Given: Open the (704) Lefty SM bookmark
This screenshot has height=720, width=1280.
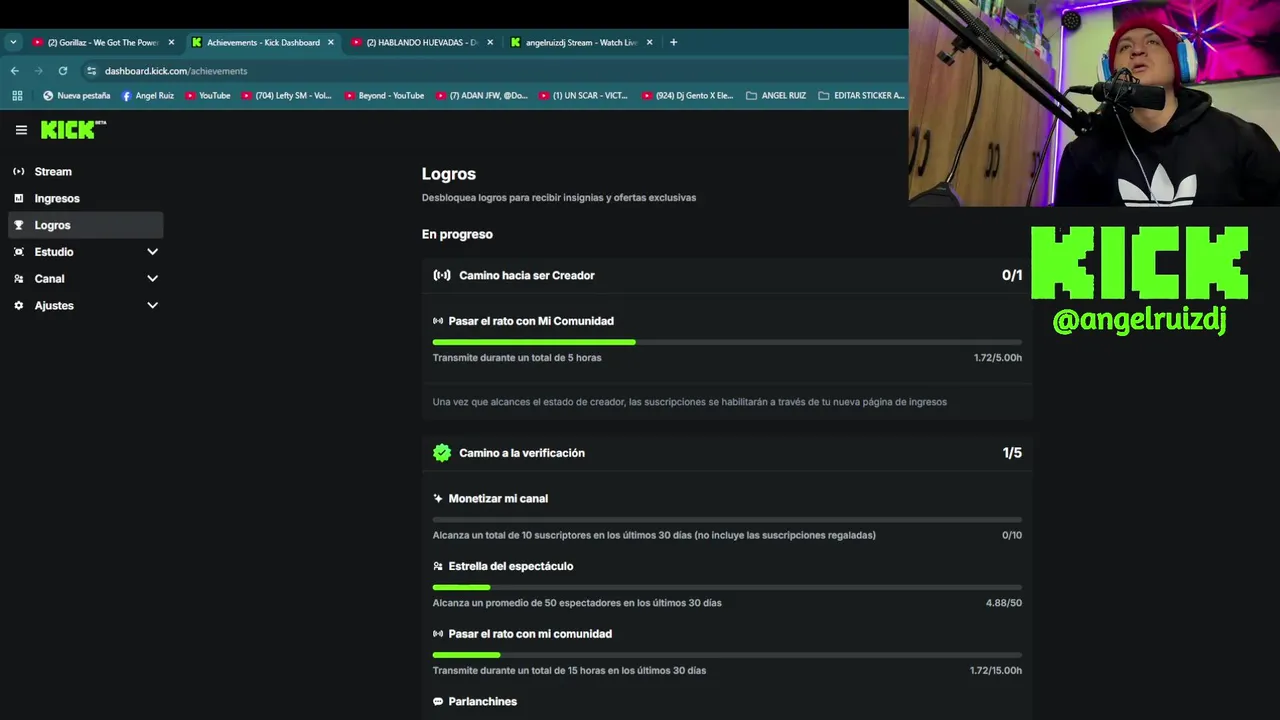Looking at the screenshot, I should (x=287, y=96).
